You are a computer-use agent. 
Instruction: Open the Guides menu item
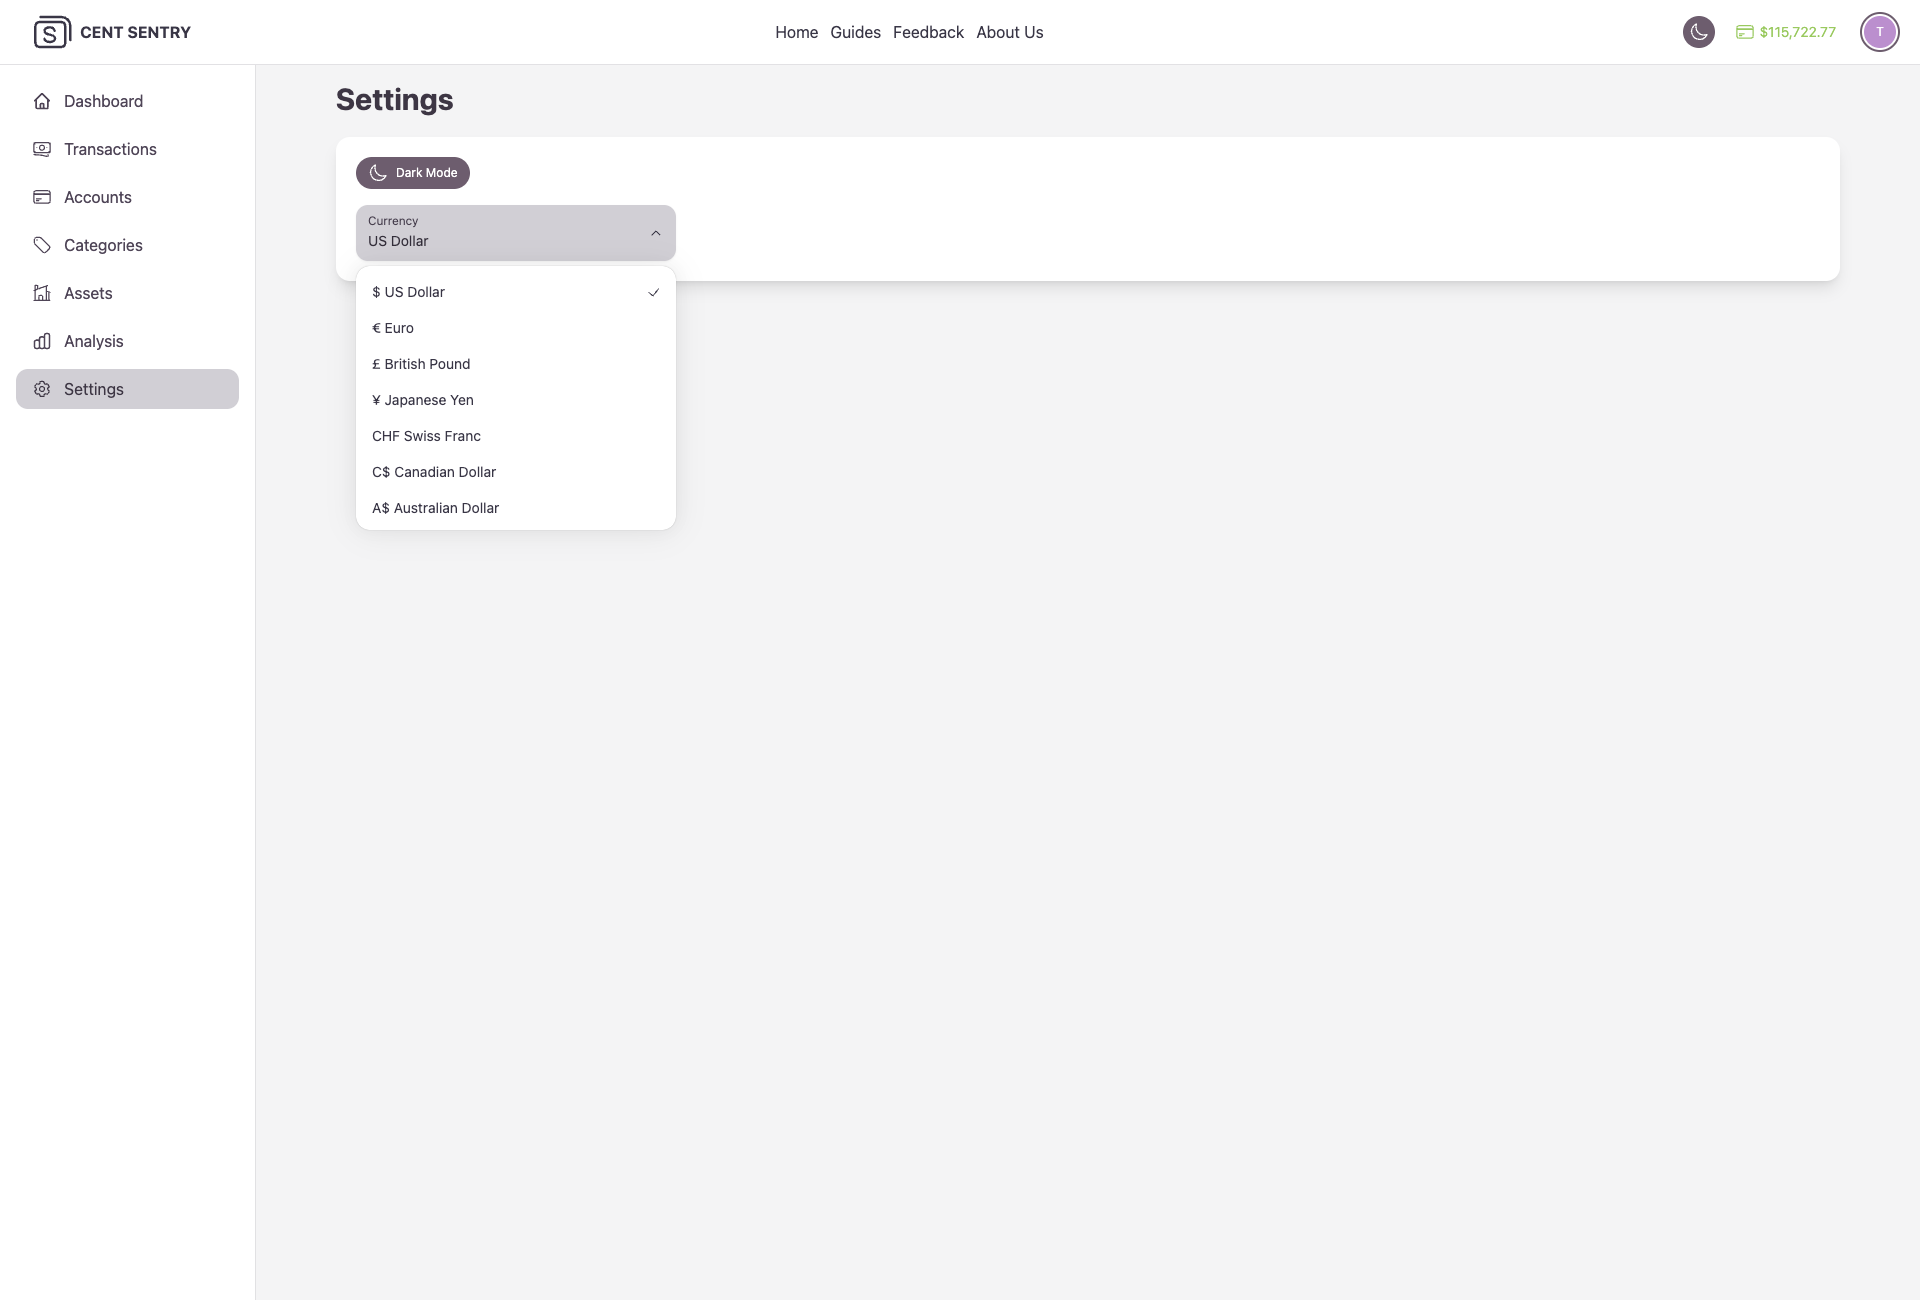tap(855, 32)
